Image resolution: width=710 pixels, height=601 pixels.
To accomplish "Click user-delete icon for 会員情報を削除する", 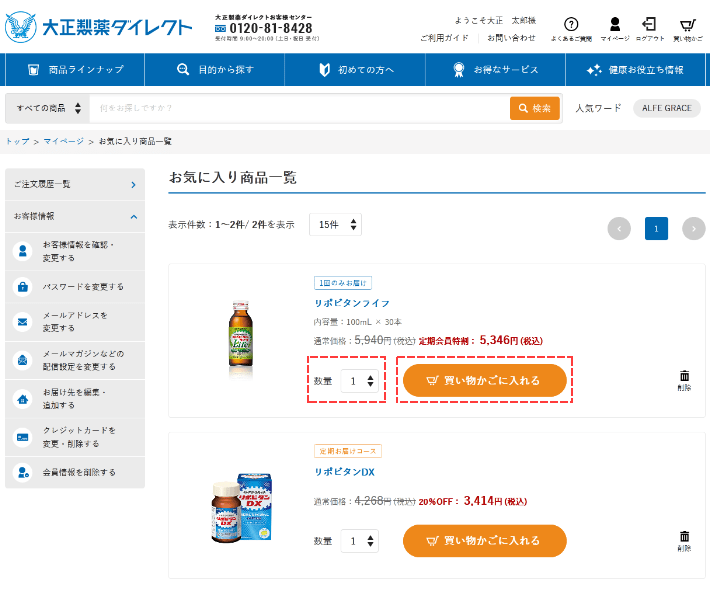I will (22, 472).
